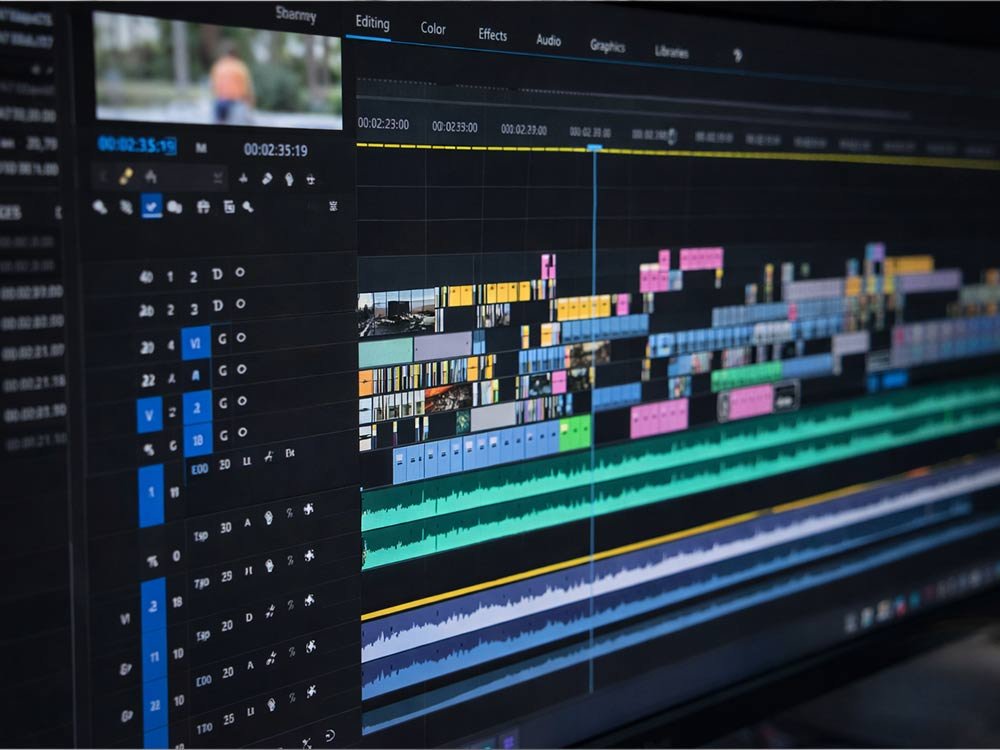Select the green clip before the playhead
The height and width of the screenshot is (750, 1000).
click(x=575, y=433)
